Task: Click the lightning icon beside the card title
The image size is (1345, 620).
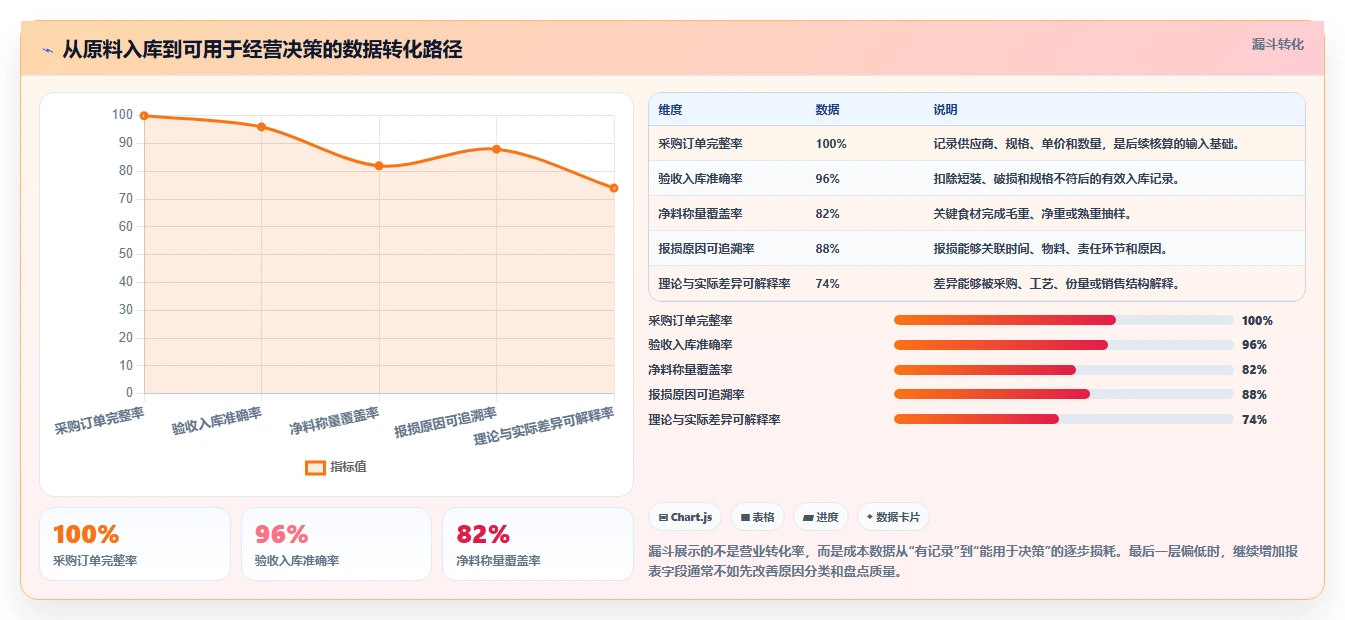Action: point(47,50)
